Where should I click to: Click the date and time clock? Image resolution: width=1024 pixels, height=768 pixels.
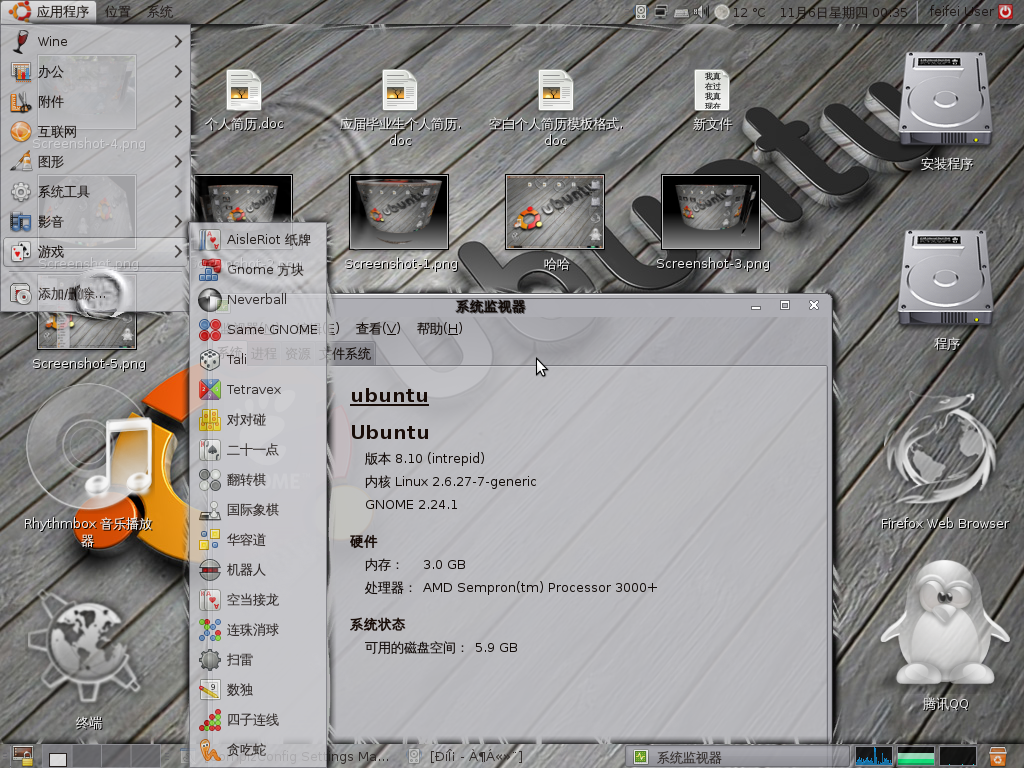coord(843,12)
